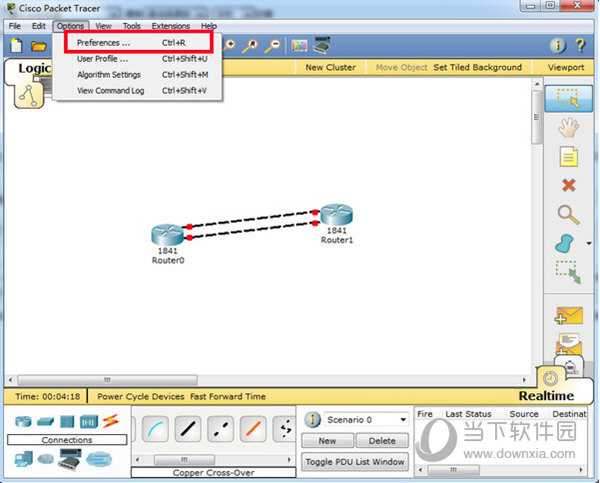Switch to the Realtime tab

[x=546, y=396]
